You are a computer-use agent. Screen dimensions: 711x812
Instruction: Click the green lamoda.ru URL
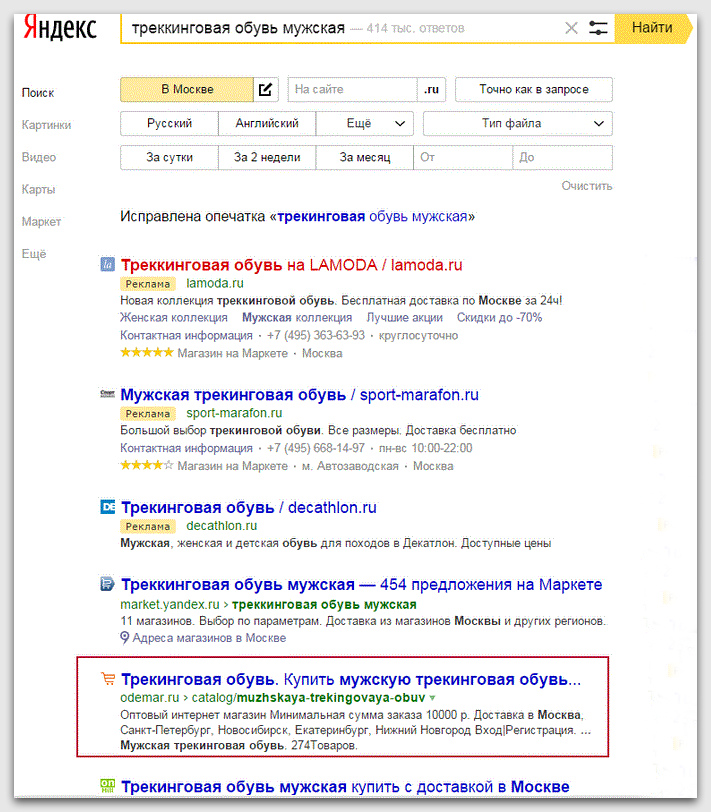(x=215, y=283)
